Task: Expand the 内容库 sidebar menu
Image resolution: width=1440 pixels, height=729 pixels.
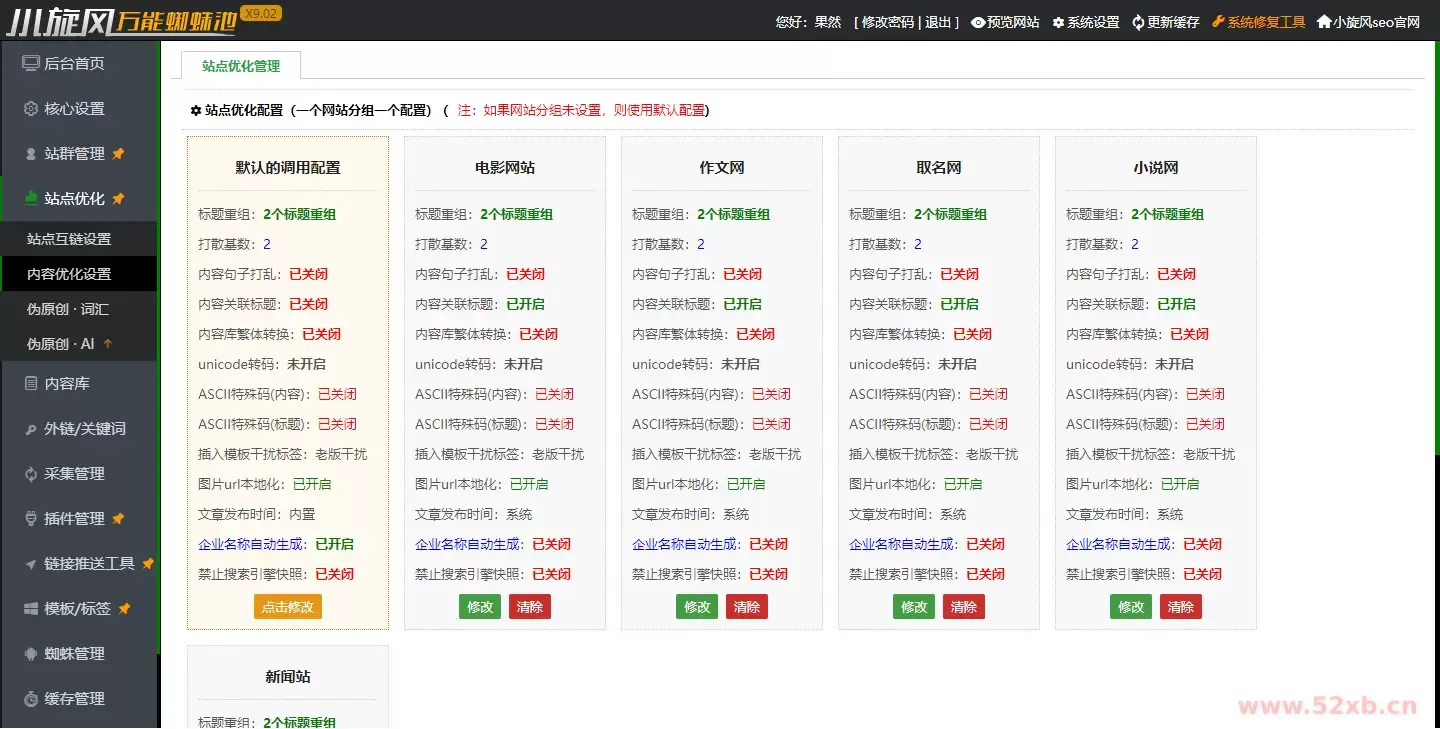Action: (66, 384)
